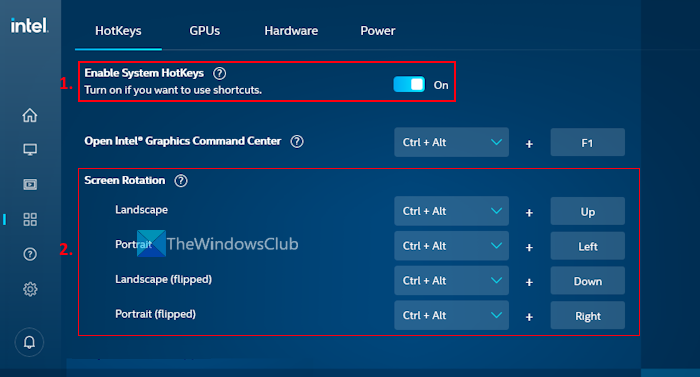The width and height of the screenshot is (700, 377).
Task: Expand Landscape (flipped) modifier dropdown
Action: [x=451, y=281]
